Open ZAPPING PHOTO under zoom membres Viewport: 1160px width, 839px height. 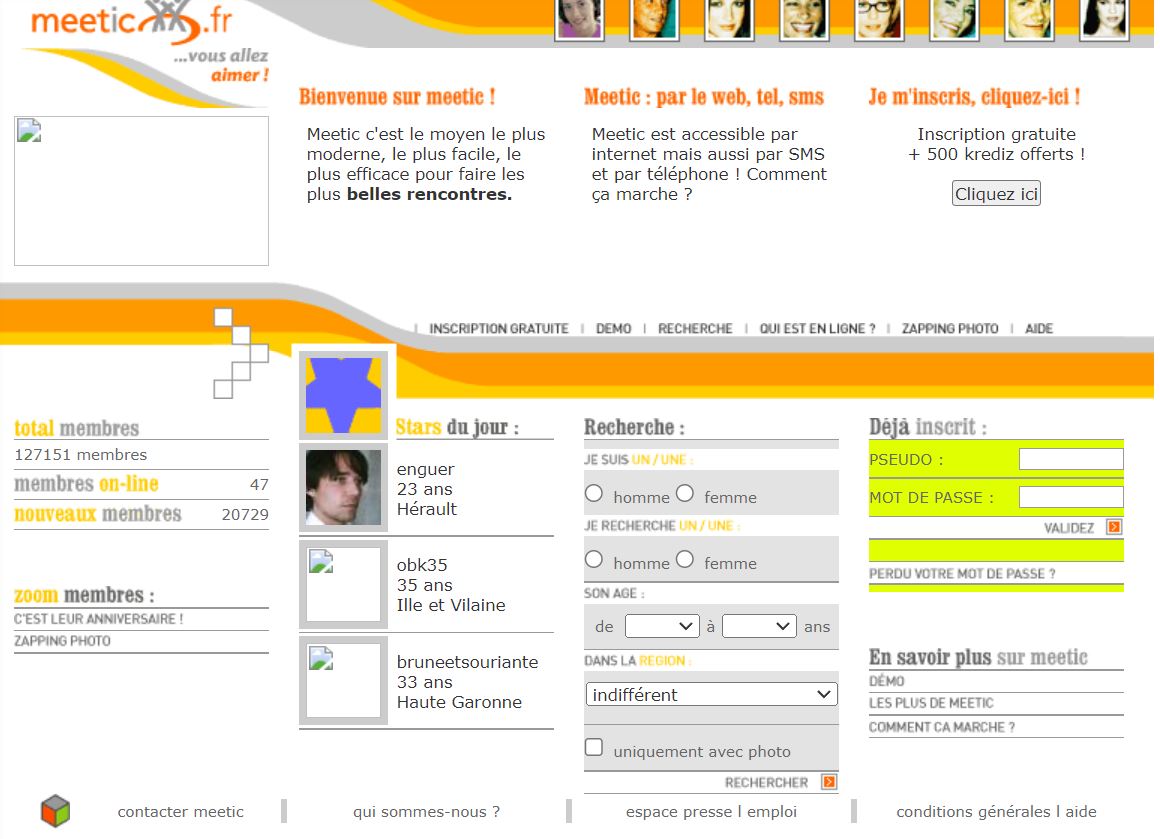(x=62, y=641)
